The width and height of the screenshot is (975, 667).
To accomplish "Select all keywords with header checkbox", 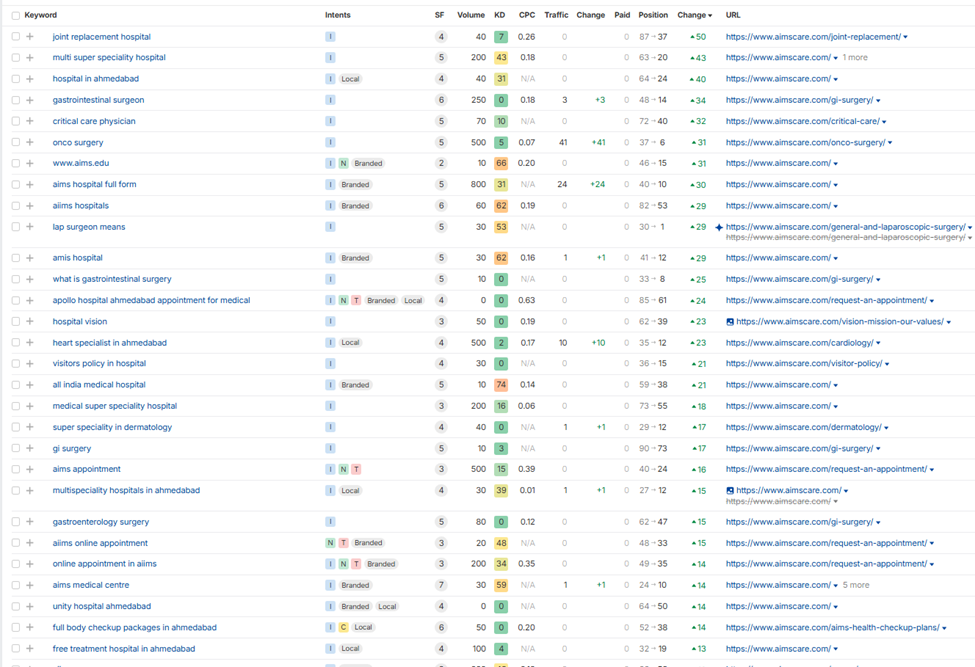I will click(x=16, y=16).
